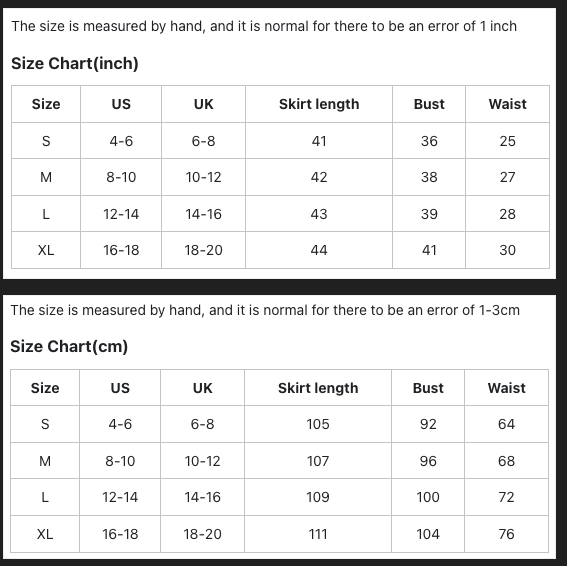This screenshot has height=566, width=567.
Task: Select bust value 39 in inch chart
Action: click(x=429, y=214)
